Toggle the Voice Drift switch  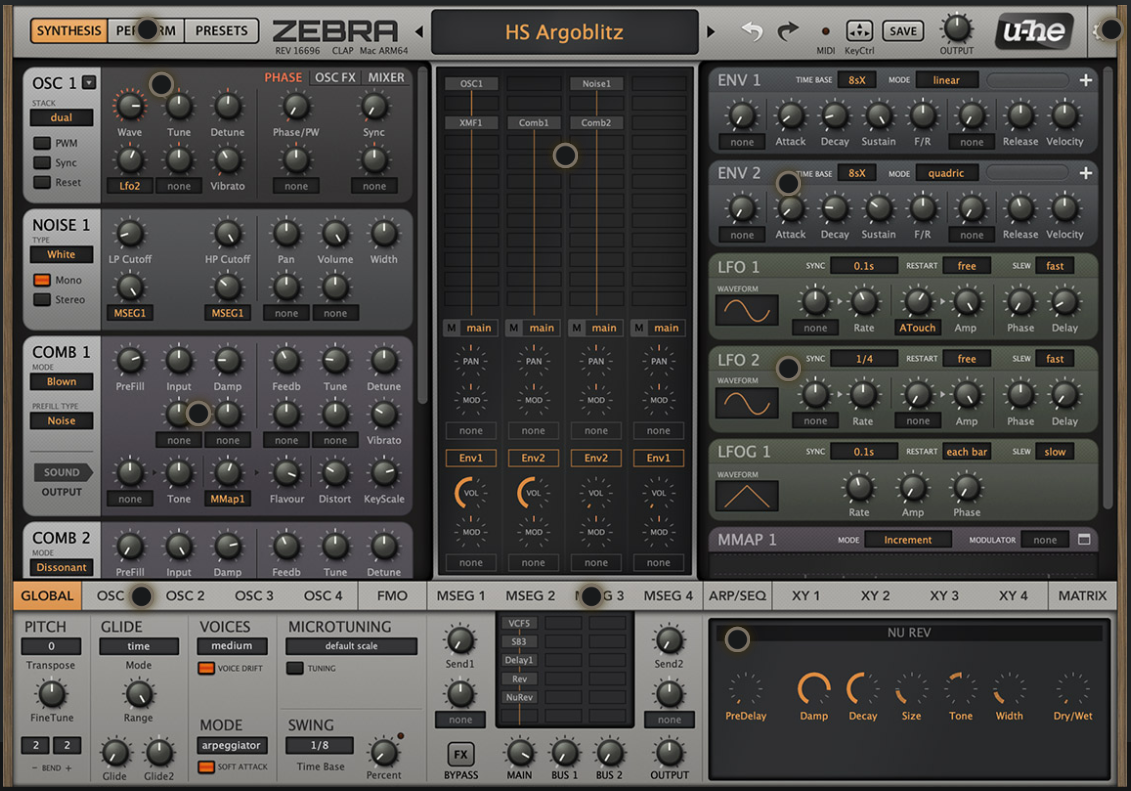[x=206, y=668]
